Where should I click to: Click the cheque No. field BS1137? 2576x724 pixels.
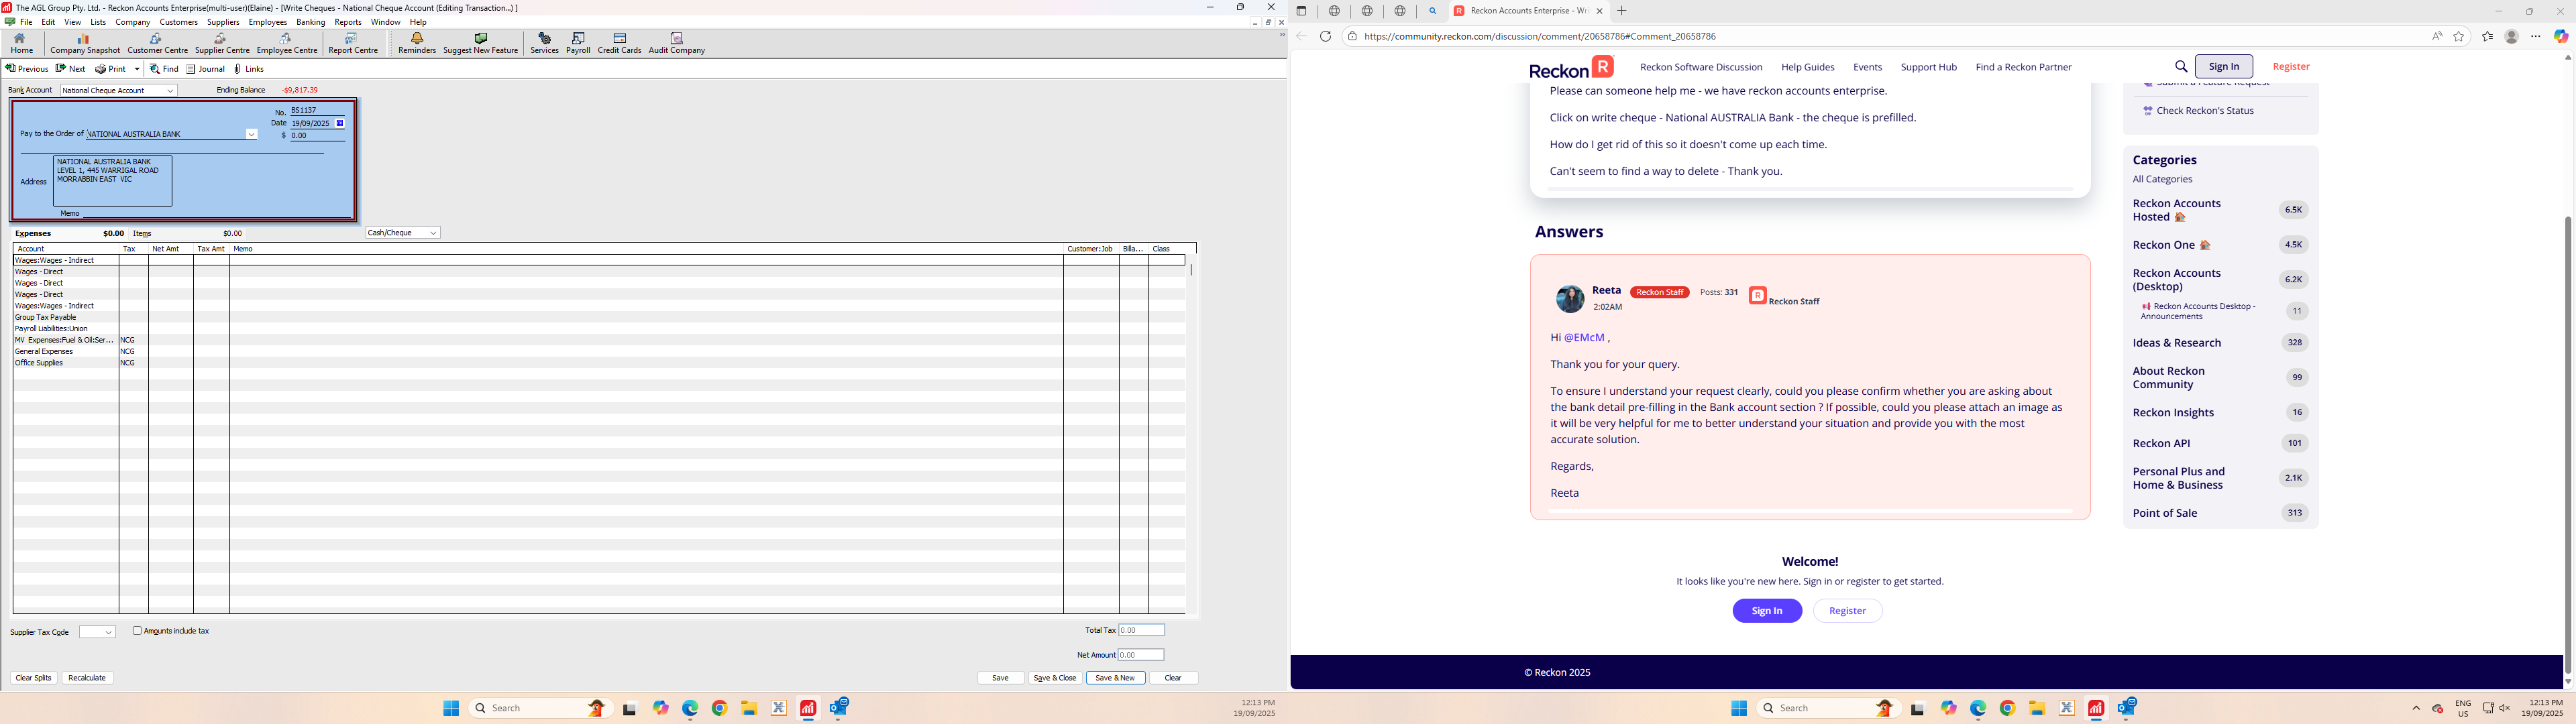(x=318, y=110)
